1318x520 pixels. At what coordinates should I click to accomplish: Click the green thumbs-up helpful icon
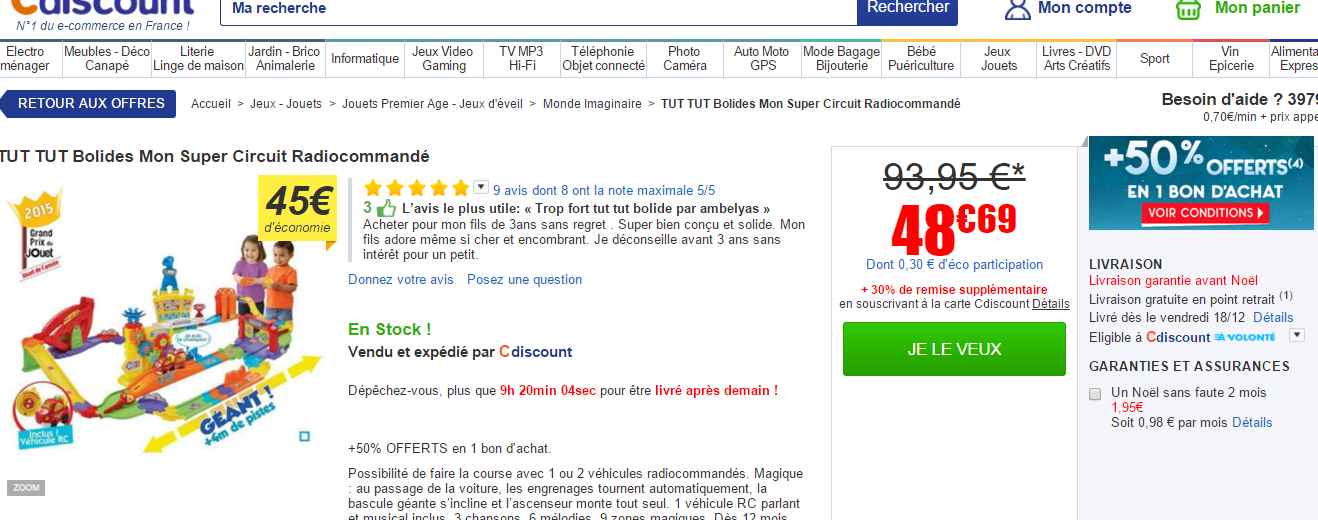click(386, 209)
